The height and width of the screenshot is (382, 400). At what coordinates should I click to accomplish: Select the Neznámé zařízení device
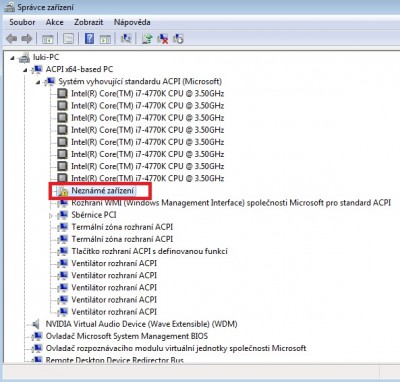pyautogui.click(x=103, y=191)
